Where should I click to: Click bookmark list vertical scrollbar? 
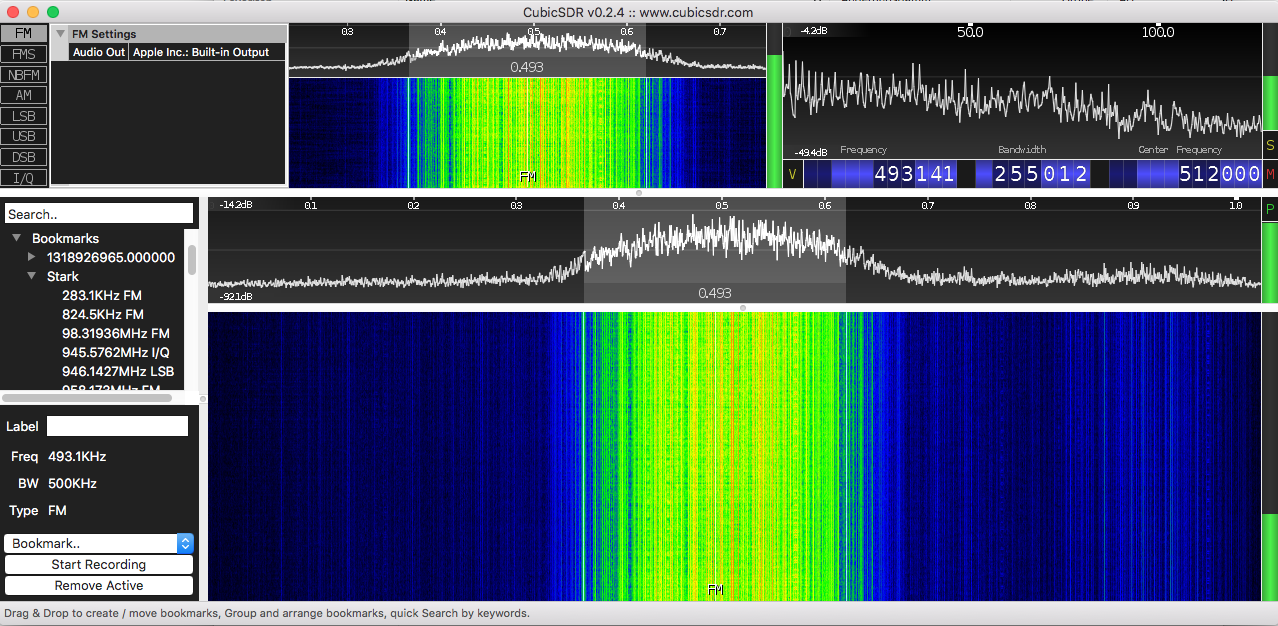(192, 260)
